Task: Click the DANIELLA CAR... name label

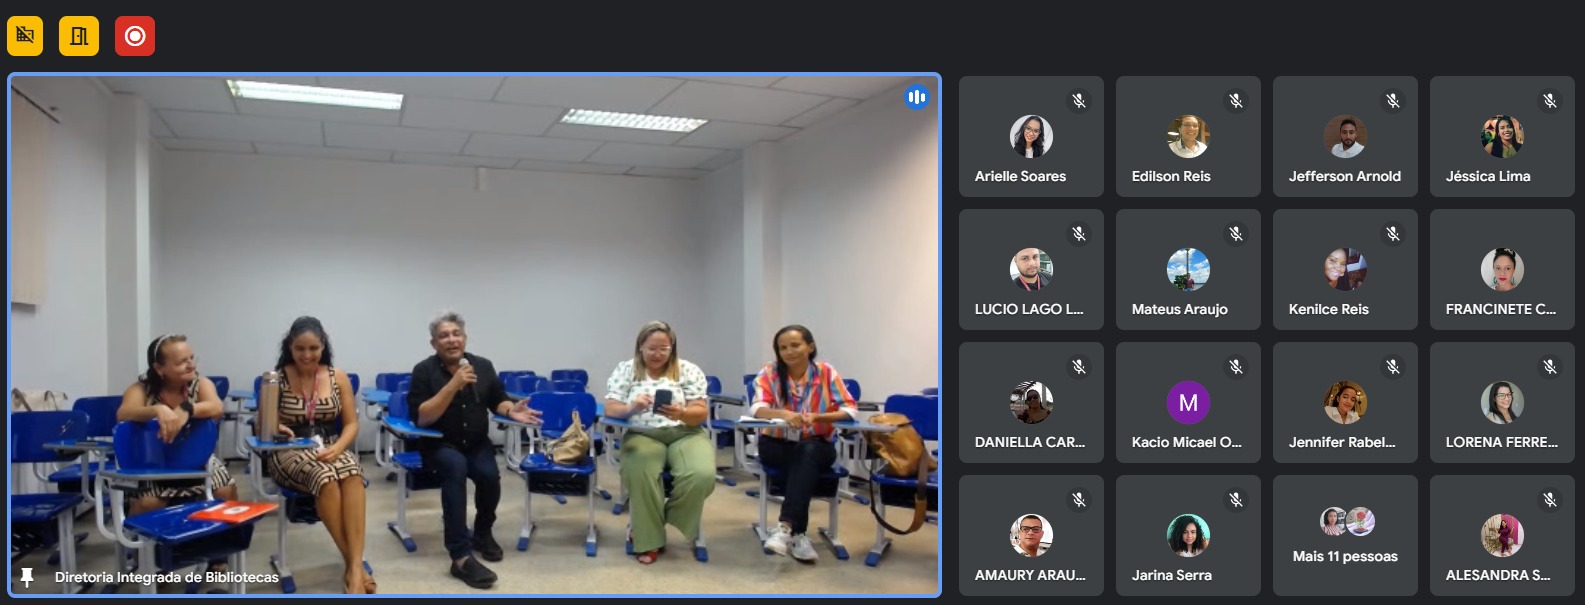Action: point(1029,442)
